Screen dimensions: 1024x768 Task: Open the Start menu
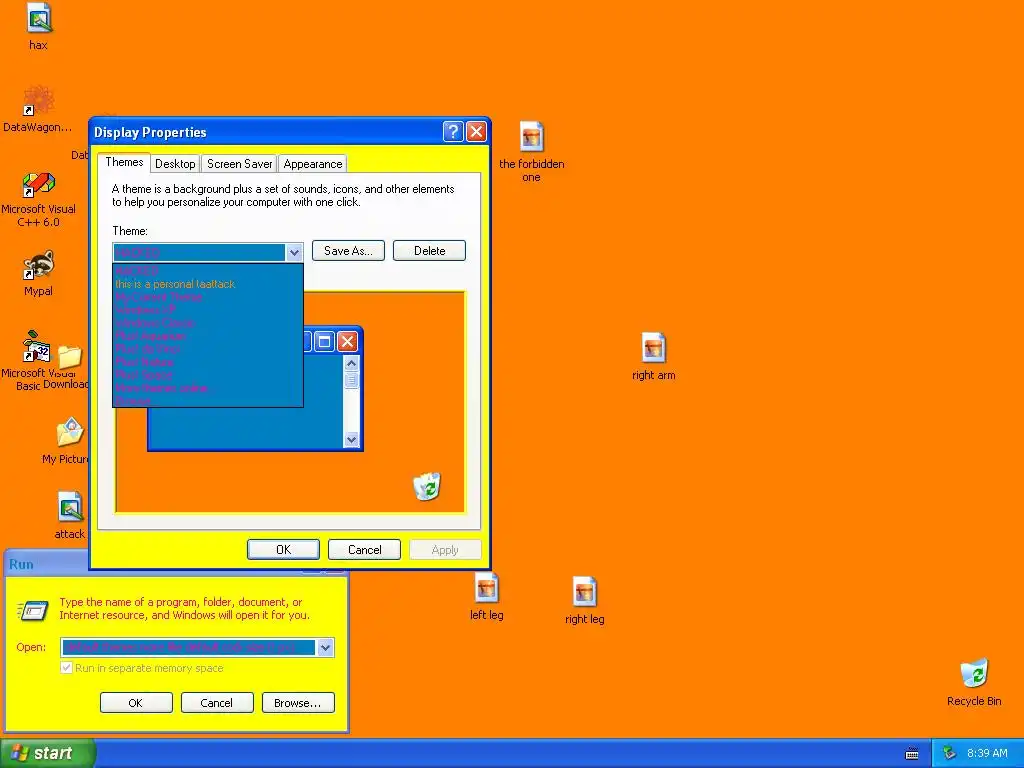(48, 753)
